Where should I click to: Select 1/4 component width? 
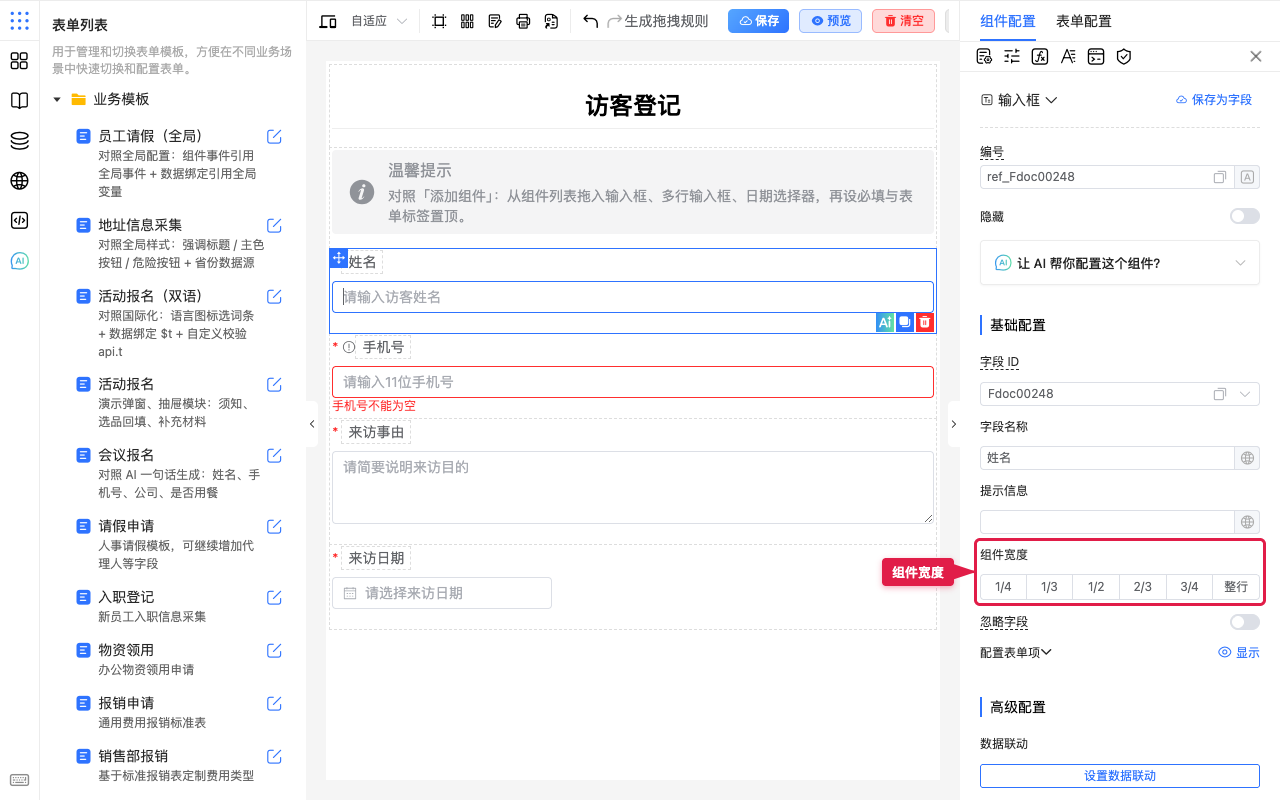pyautogui.click(x=1003, y=587)
